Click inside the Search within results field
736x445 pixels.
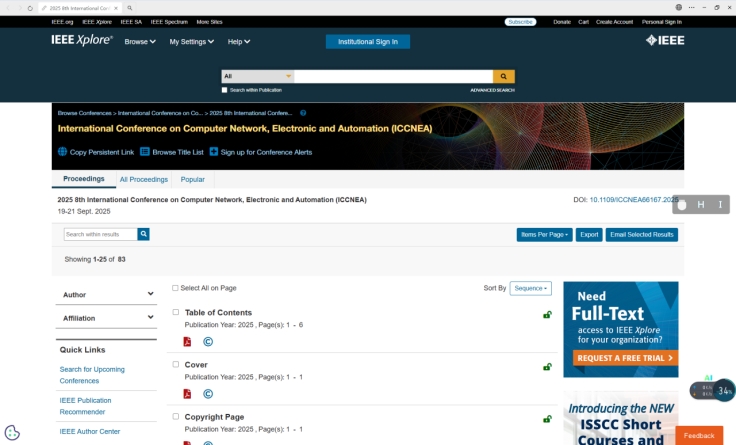[x=100, y=234]
